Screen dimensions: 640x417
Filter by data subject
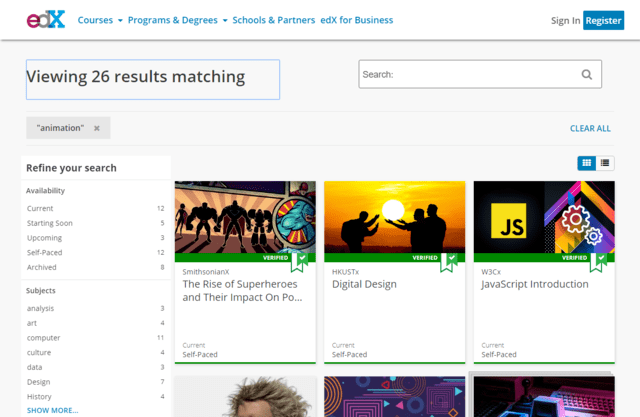click(96, 367)
